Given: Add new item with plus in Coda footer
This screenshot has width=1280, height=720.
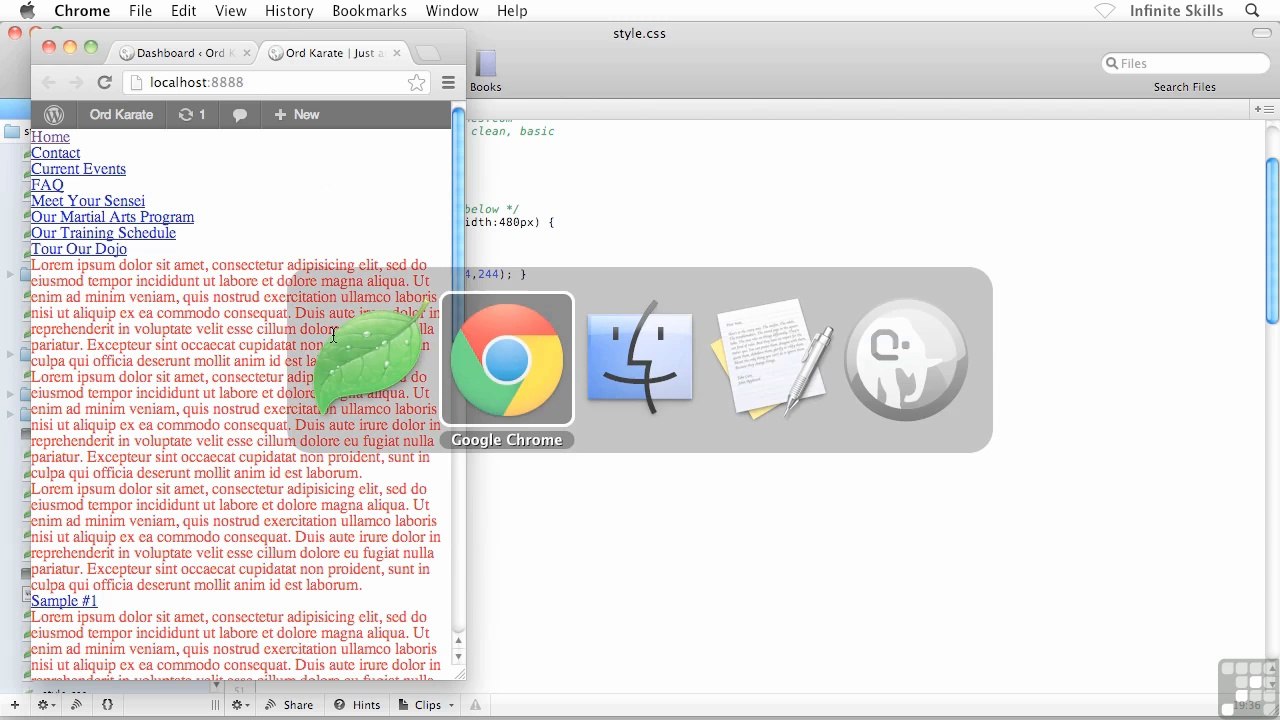Looking at the screenshot, I should point(14,705).
